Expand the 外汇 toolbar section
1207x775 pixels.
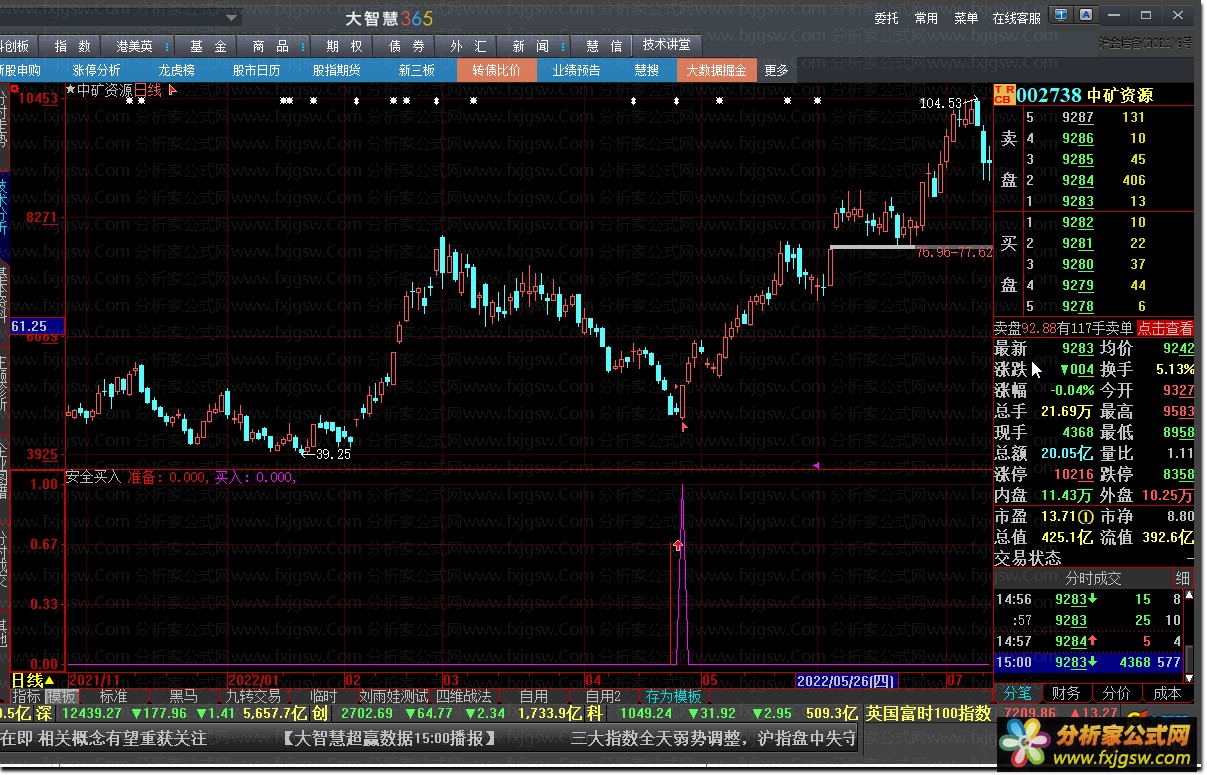pos(468,46)
